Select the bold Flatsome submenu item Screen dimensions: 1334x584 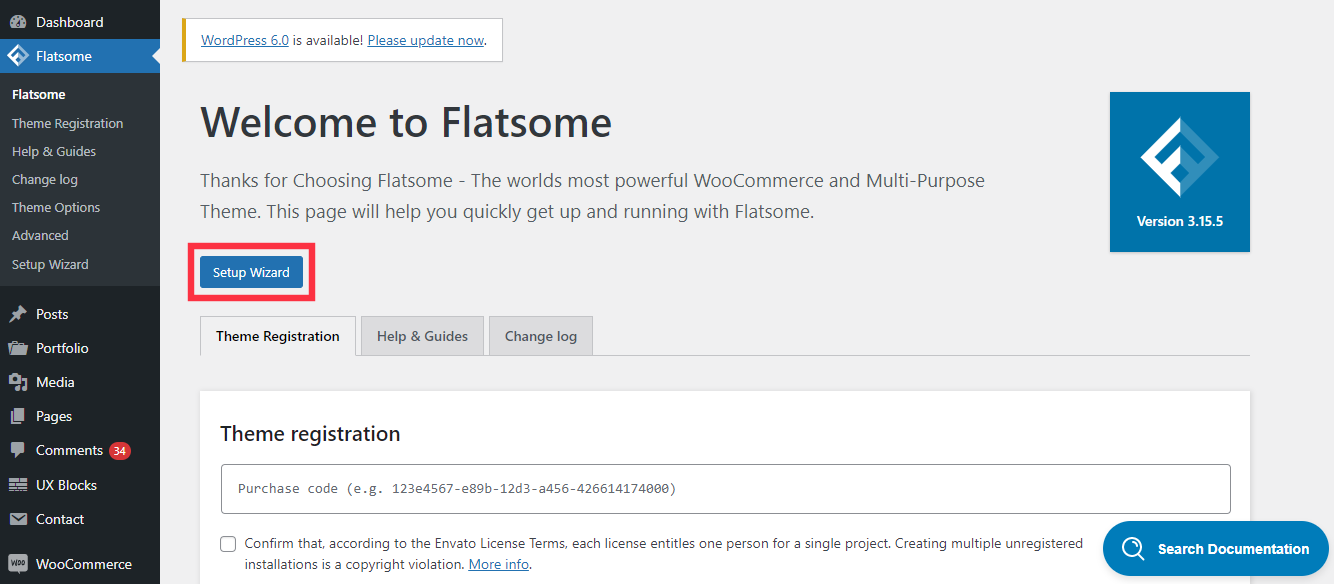[39, 95]
